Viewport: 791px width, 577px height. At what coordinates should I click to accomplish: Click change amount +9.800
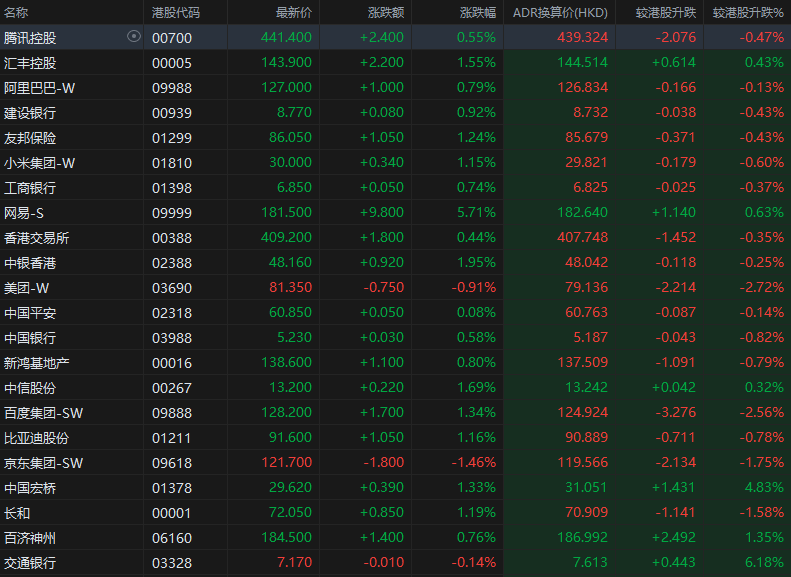coord(382,212)
